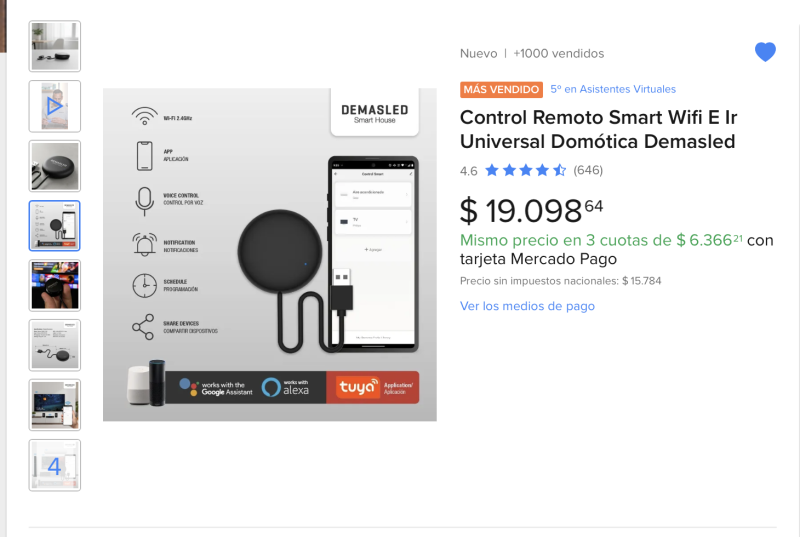Screen dimensions: 800x537
Task: Show thumbnail of hand holding device near TV
Action: (55, 285)
